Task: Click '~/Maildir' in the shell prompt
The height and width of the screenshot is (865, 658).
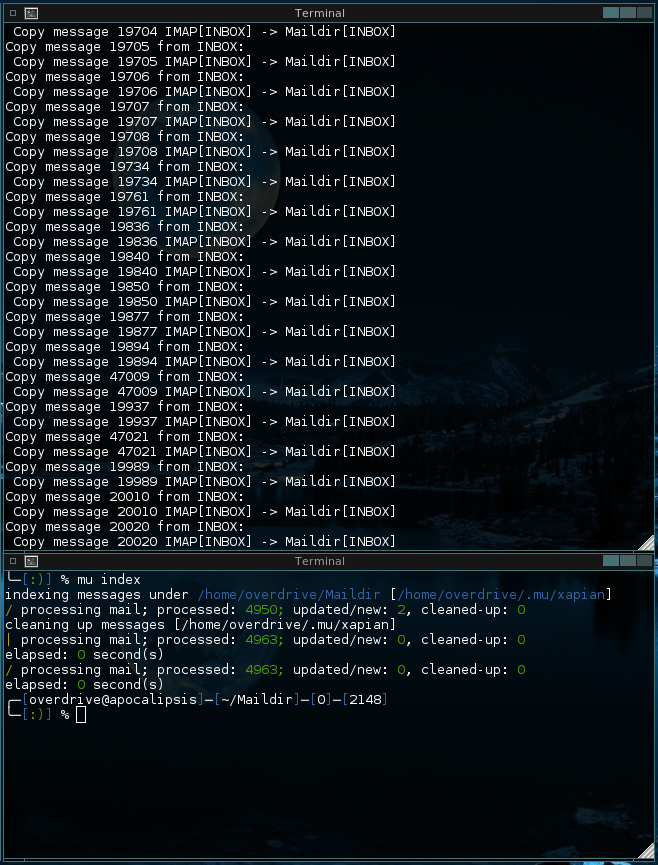Action: pos(257,700)
